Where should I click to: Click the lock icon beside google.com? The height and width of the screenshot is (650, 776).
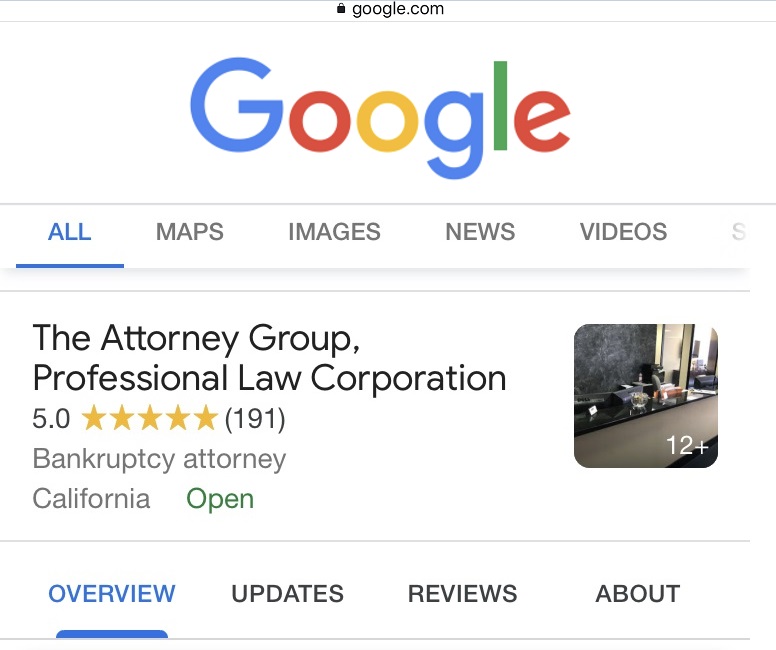[340, 8]
